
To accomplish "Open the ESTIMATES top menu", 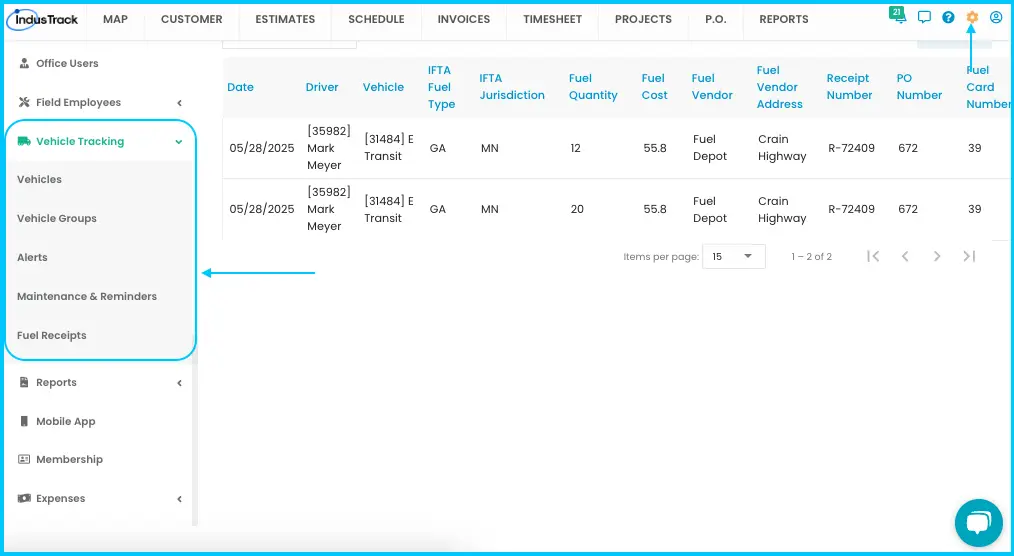I will point(285,19).
